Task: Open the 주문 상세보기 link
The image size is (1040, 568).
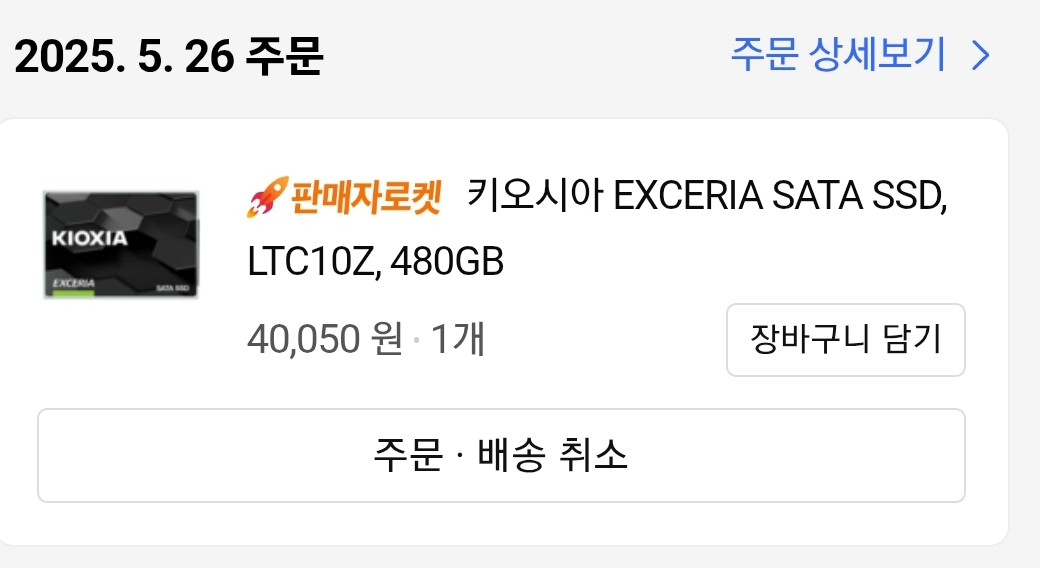Action: [838, 54]
